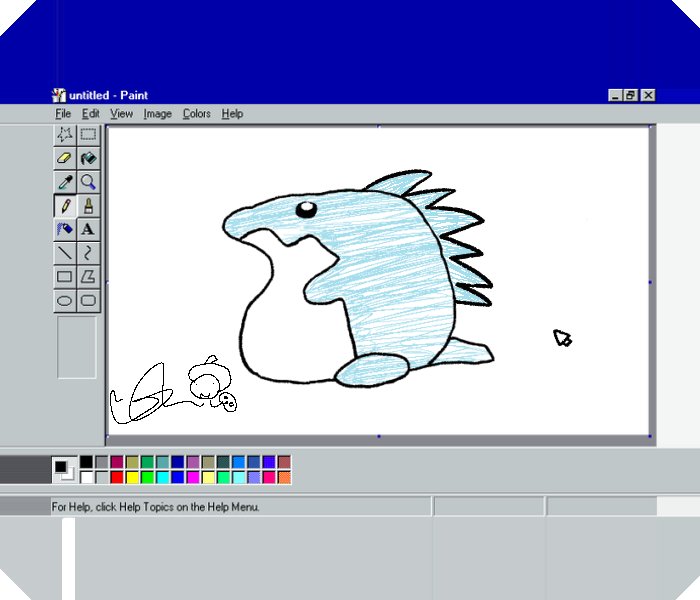Select the Curve tool
This screenshot has width=700, height=600.
(88, 253)
